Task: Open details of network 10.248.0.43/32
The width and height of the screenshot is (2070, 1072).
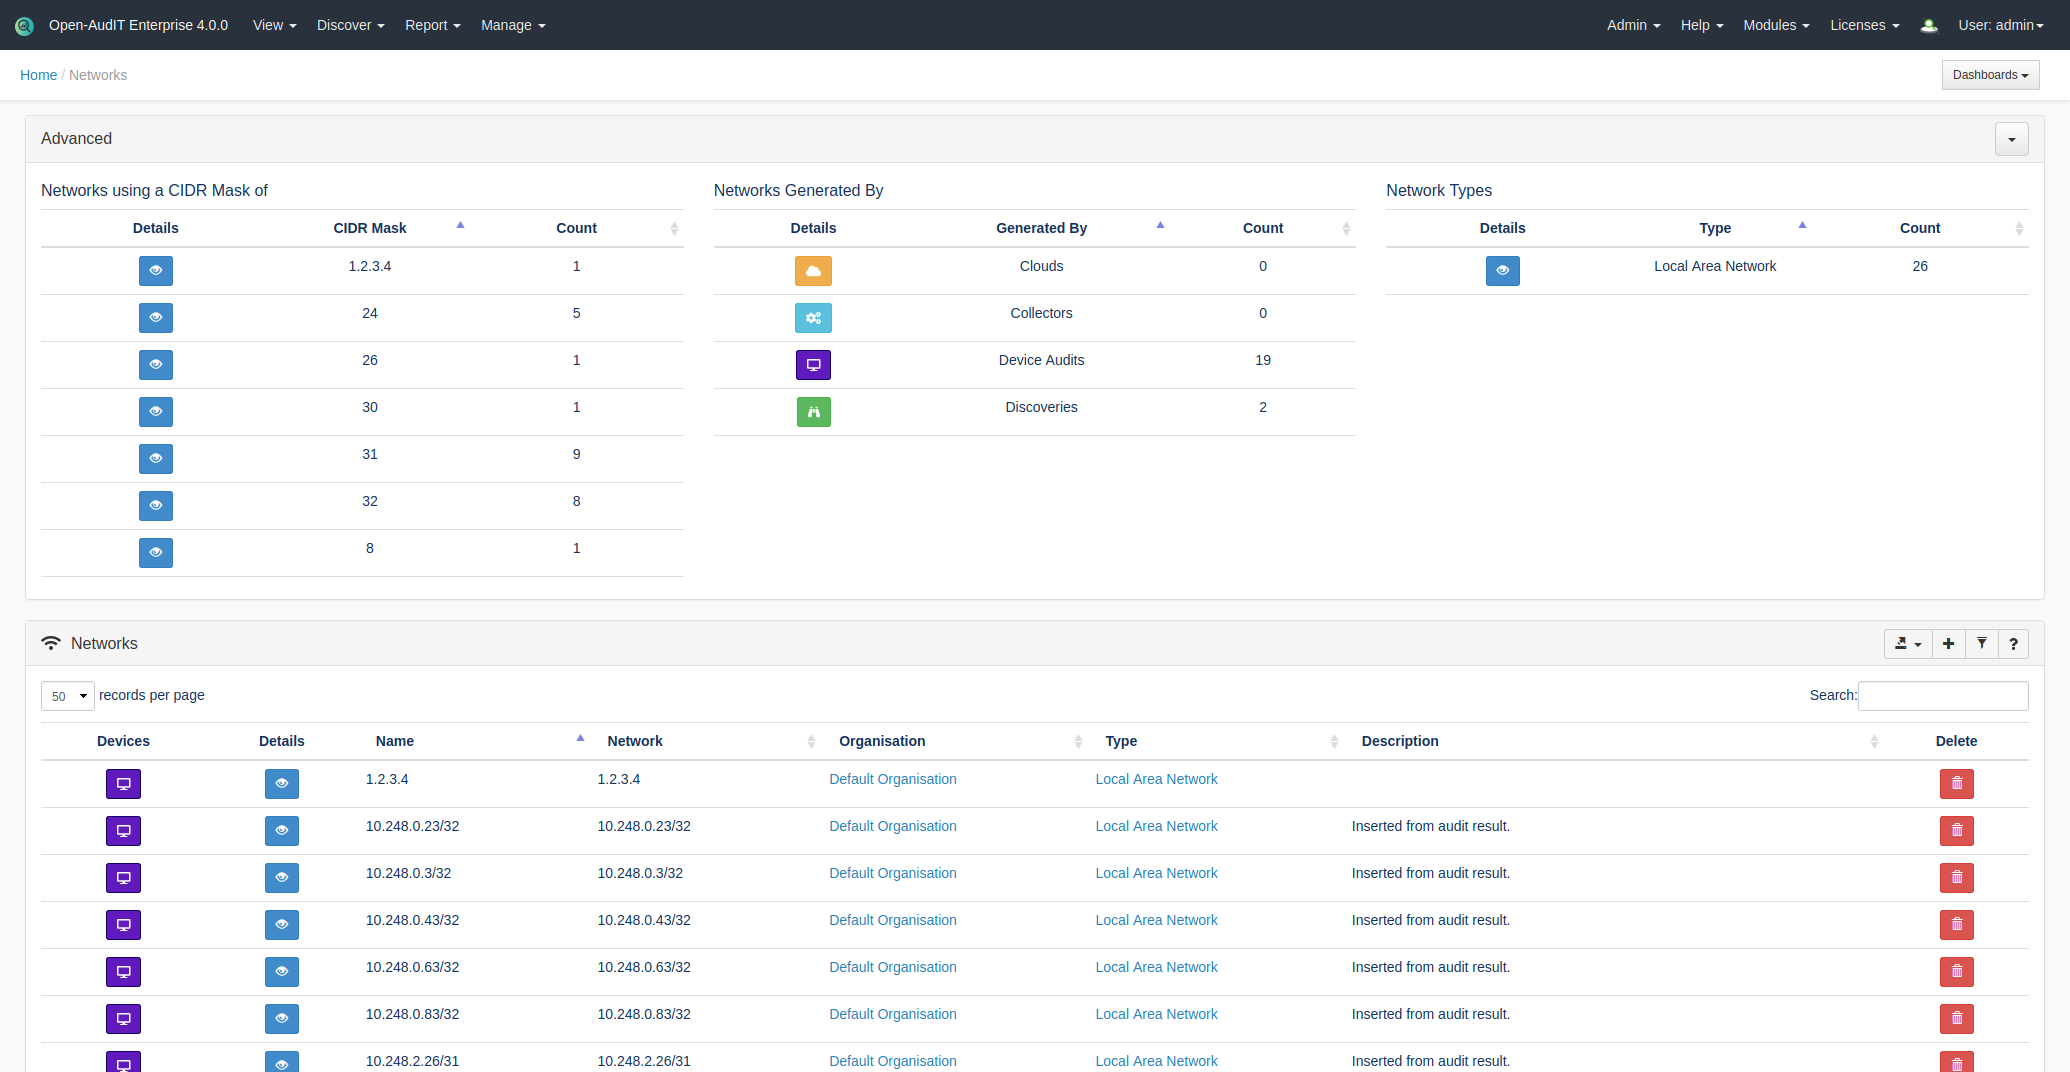Action: click(x=281, y=925)
